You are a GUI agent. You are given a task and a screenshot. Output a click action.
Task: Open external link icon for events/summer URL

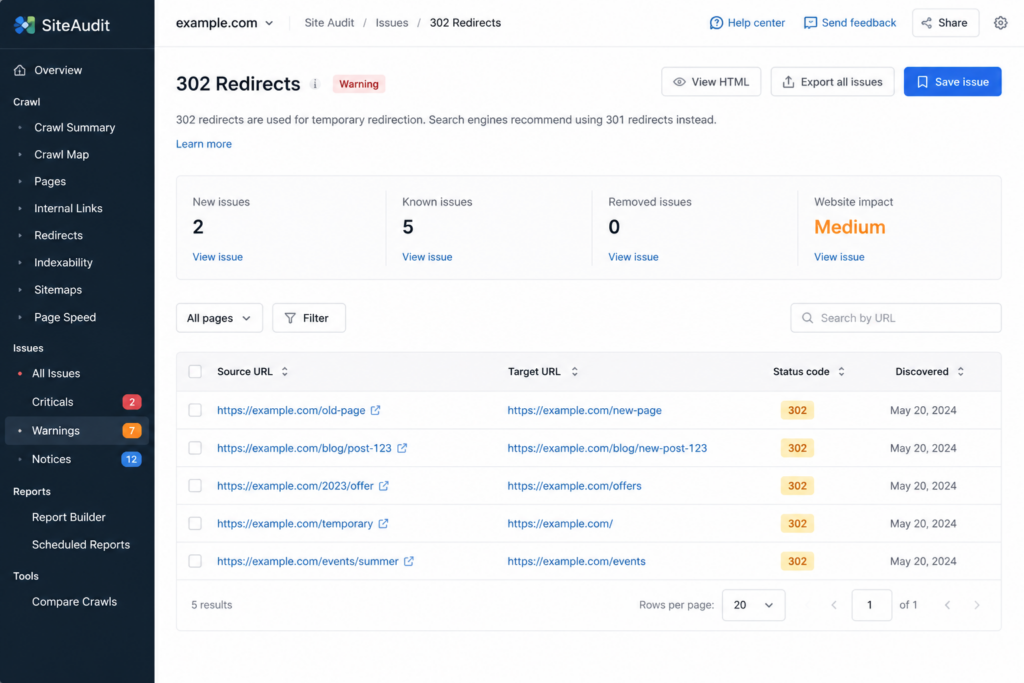[x=409, y=561]
